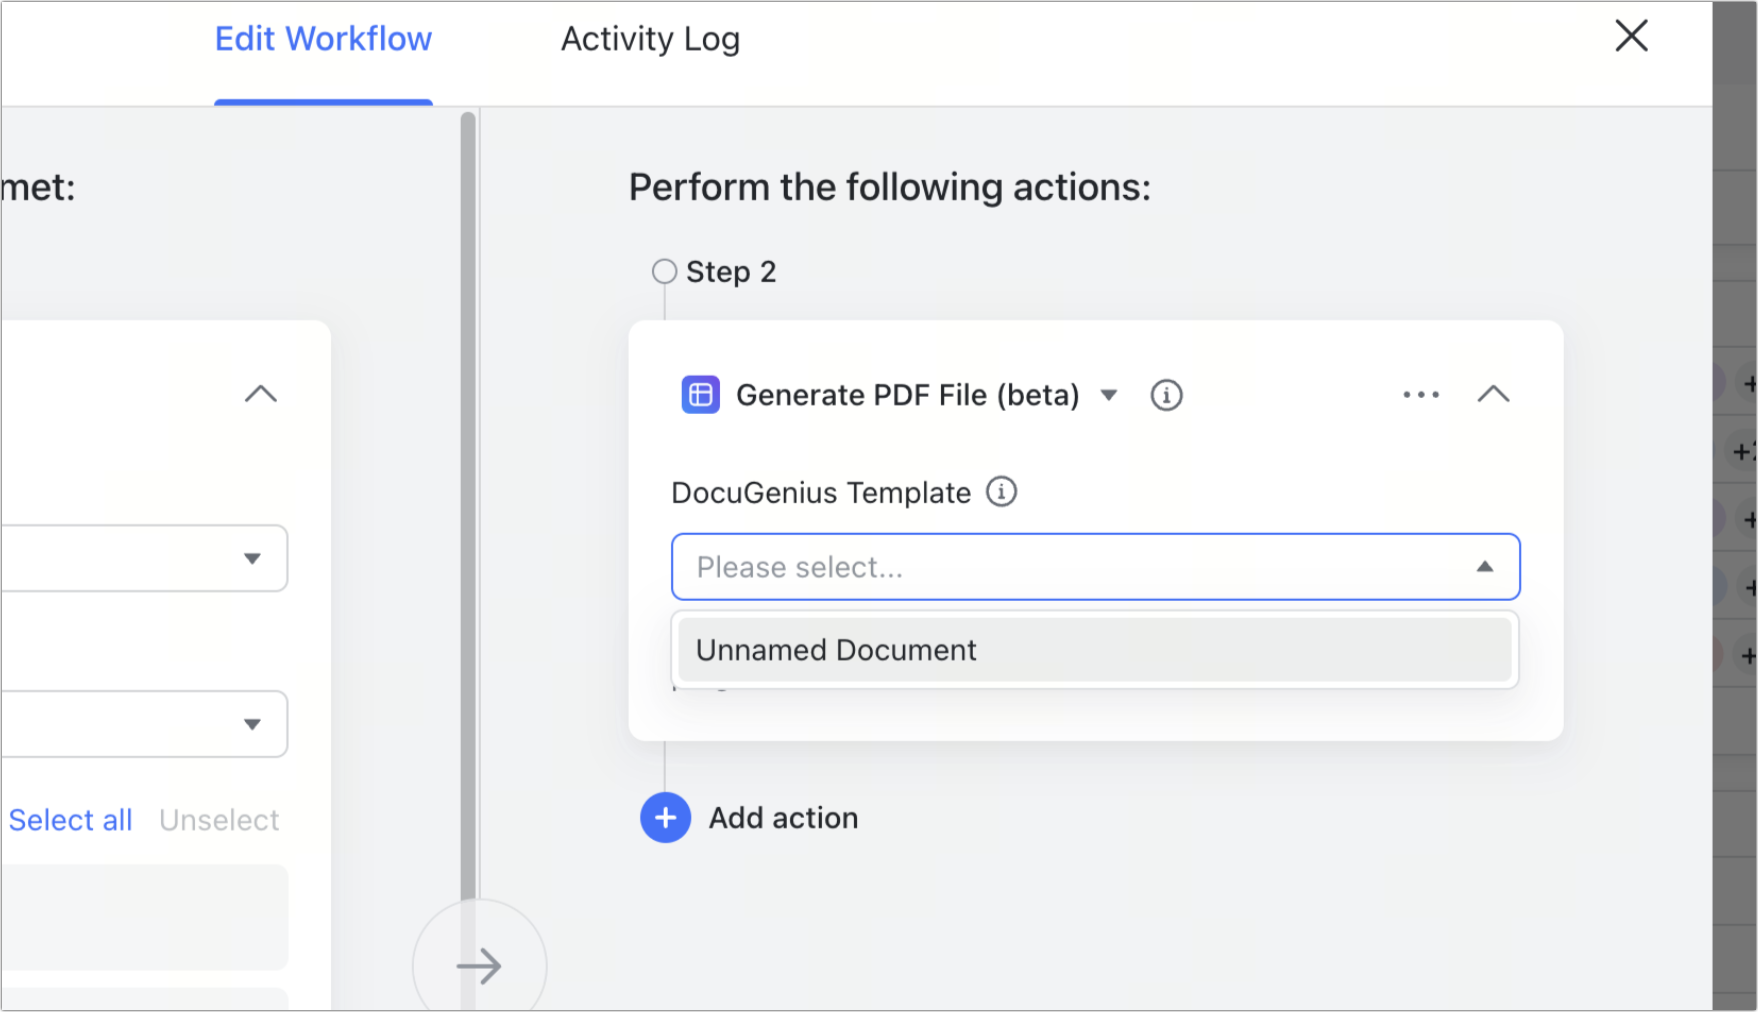Click the circular right-arrow panel expander
Viewport: 1758px width, 1012px height.
click(480, 964)
